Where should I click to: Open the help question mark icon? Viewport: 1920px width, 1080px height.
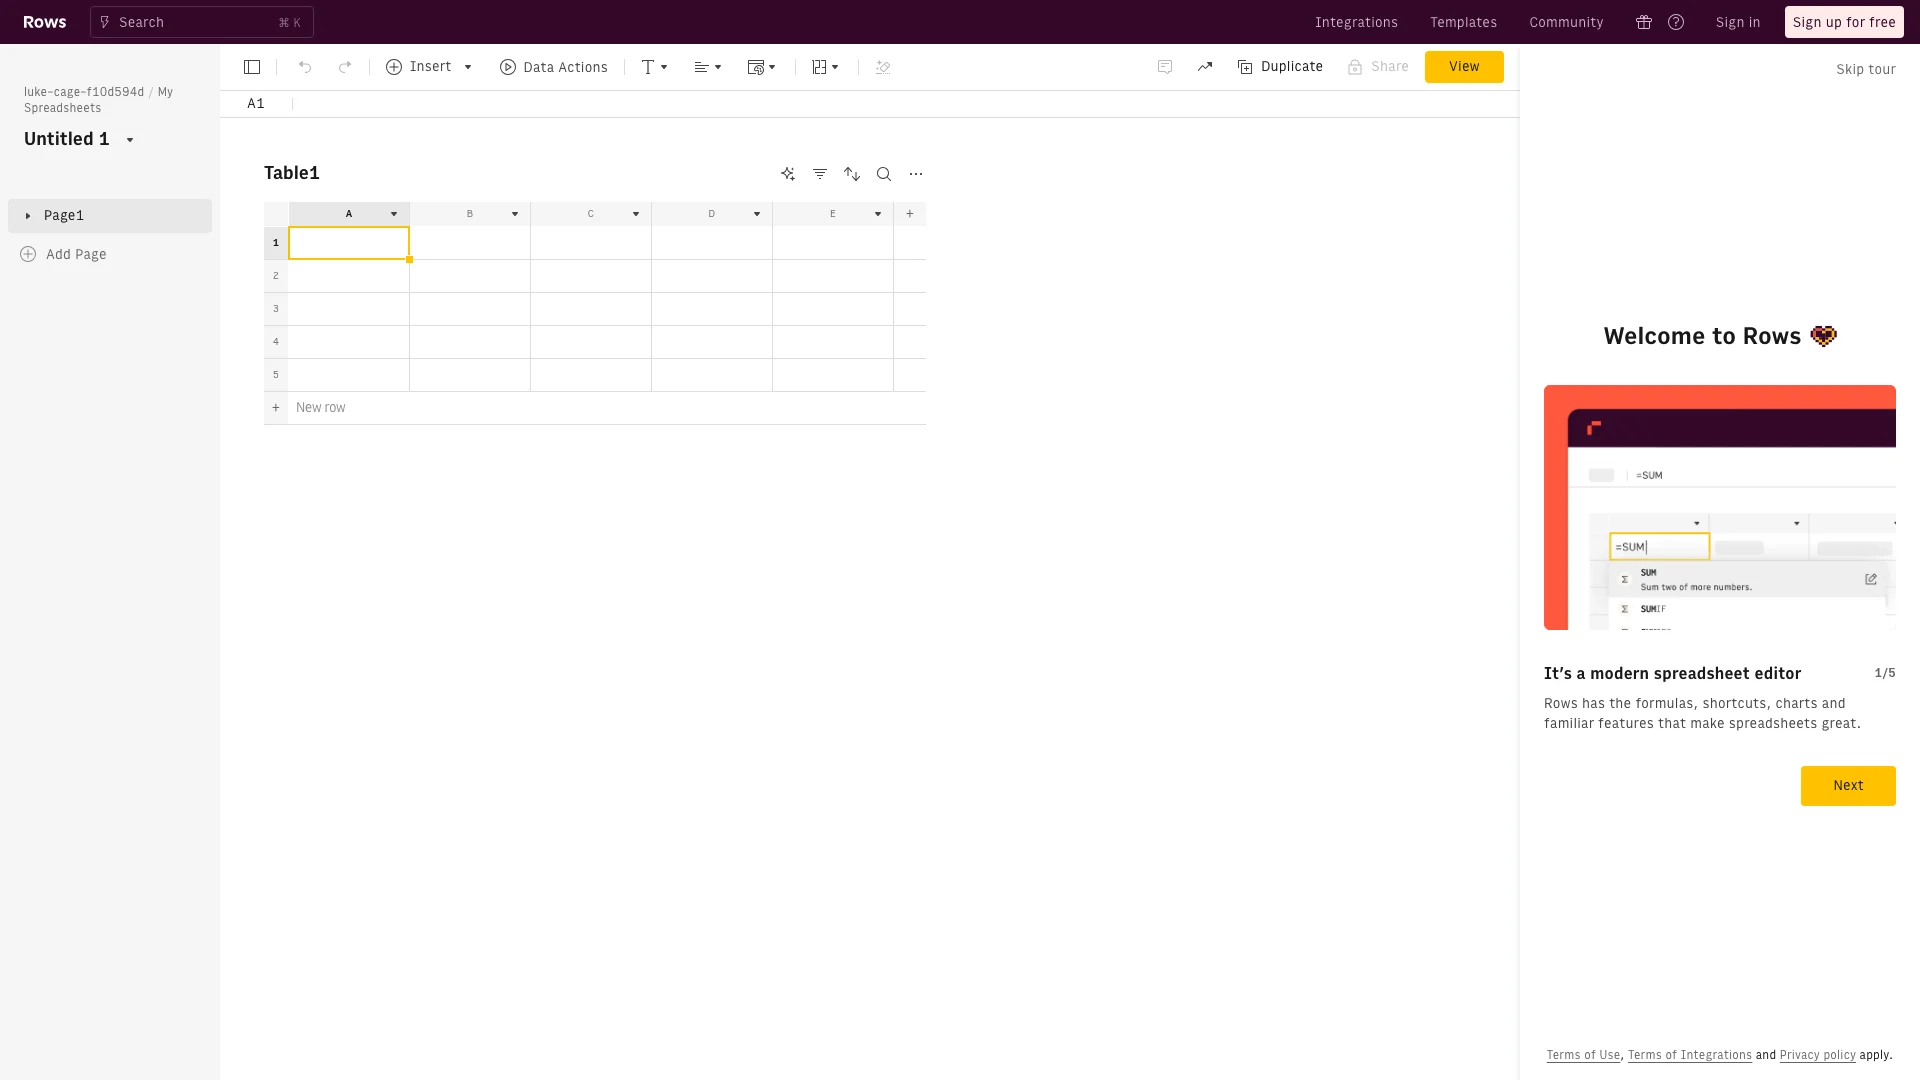click(x=1676, y=22)
